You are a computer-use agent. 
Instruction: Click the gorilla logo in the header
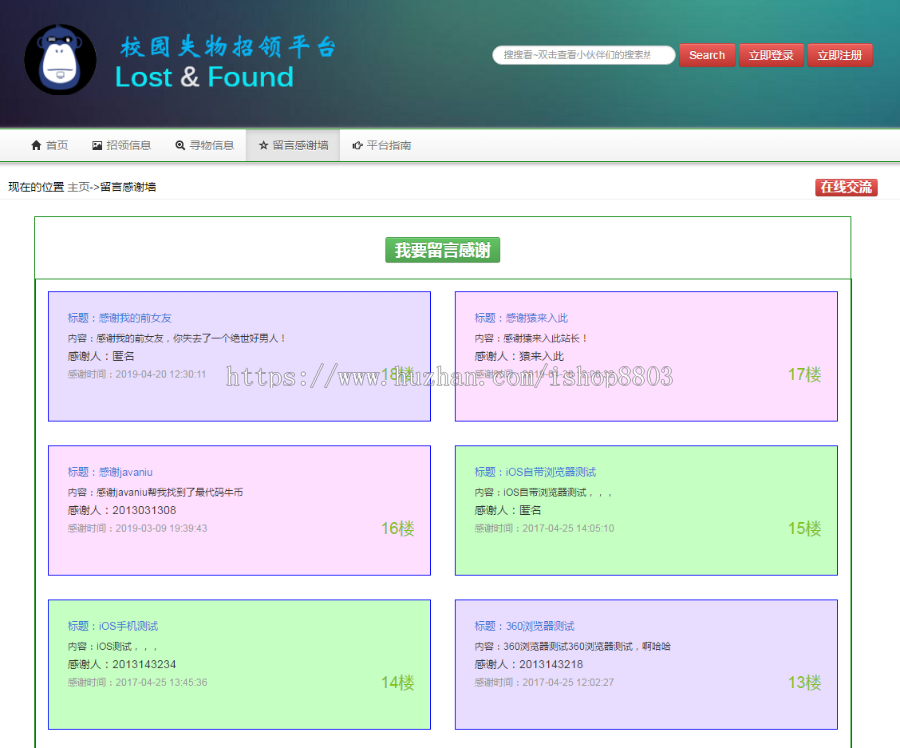point(59,61)
